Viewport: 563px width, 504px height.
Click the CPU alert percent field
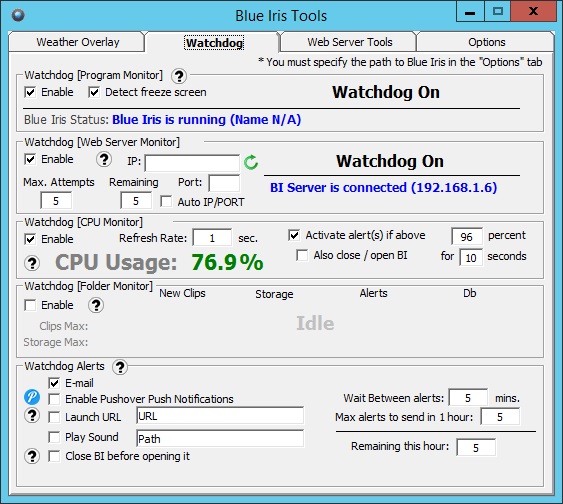(466, 236)
